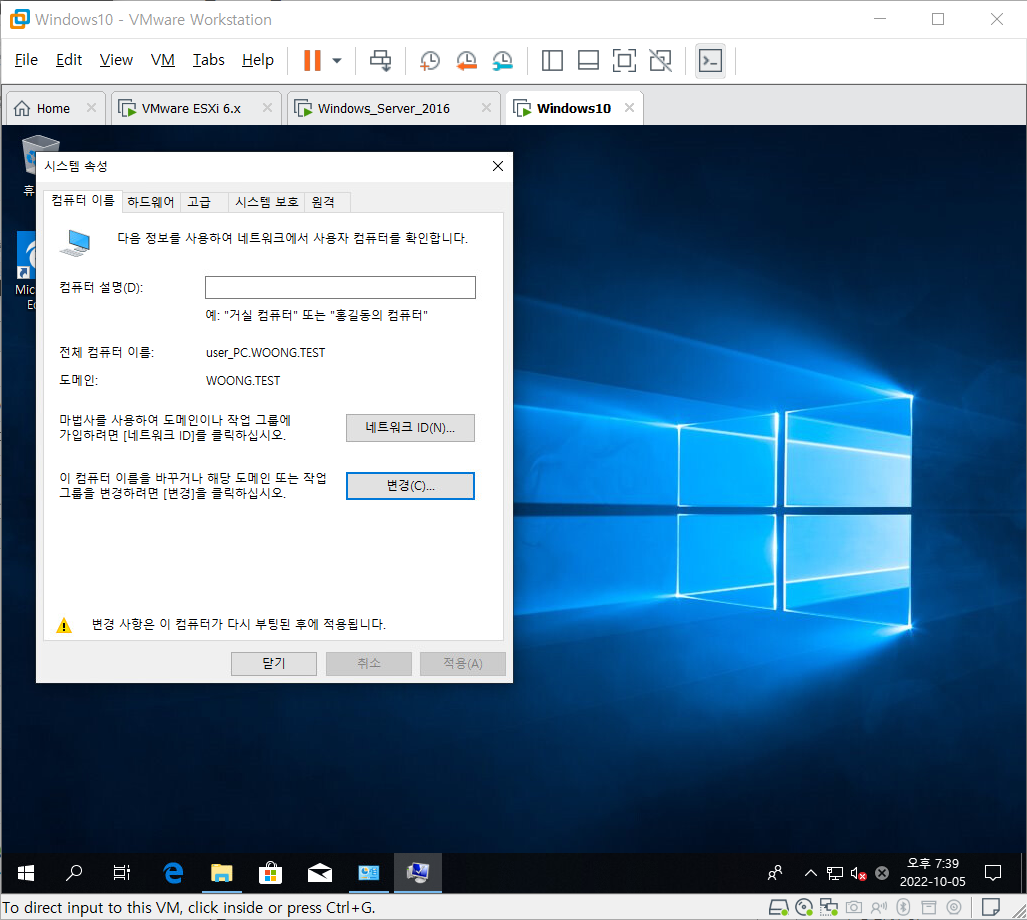This screenshot has height=920, width=1027.
Task: Click the 네트워크 ID(N)... button
Action: pos(410,428)
